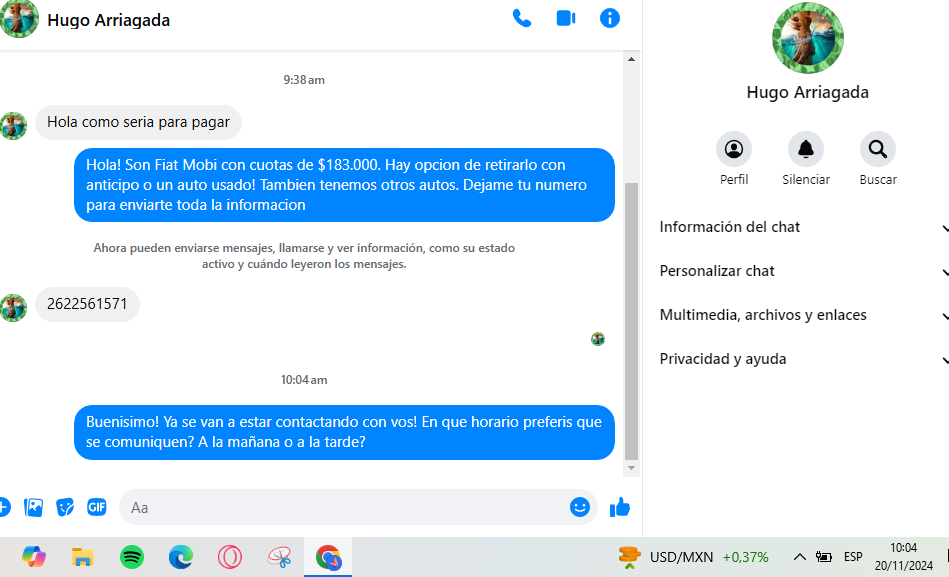Toggle the conversation information panel icon

(609, 19)
